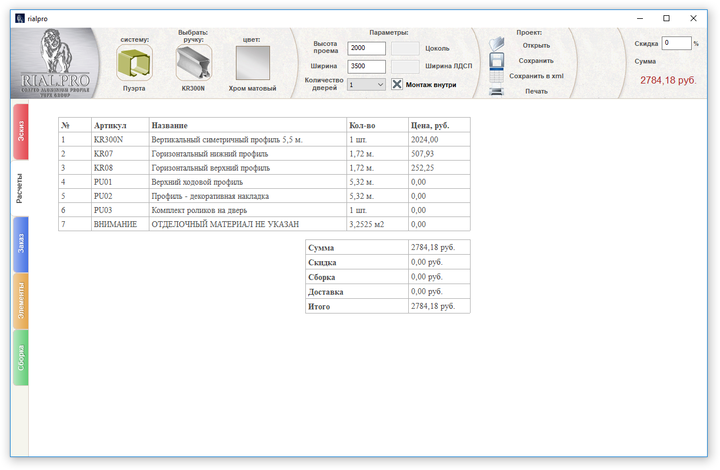
Task: Click the Высота проема input field
Action: tap(366, 48)
